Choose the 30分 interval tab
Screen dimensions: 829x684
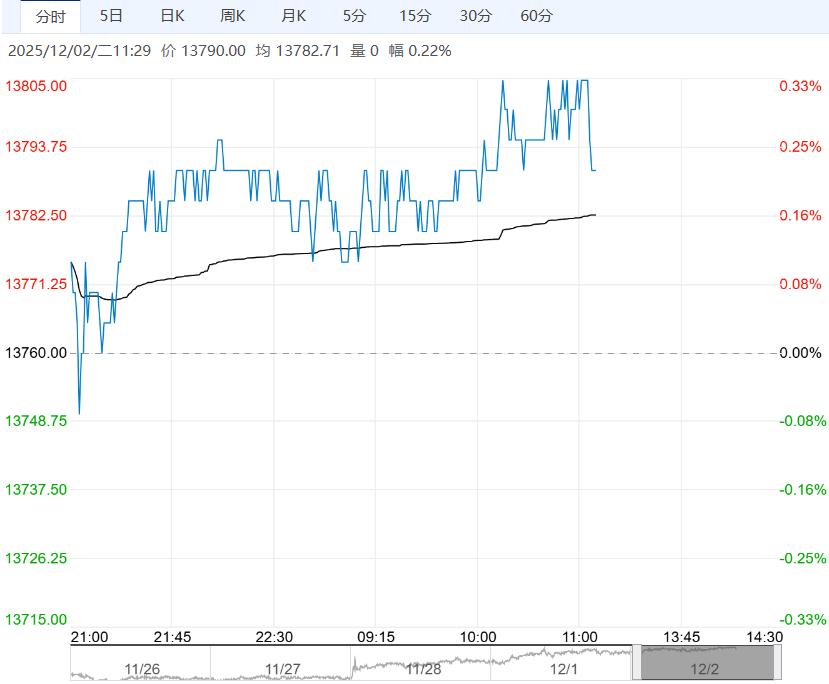point(476,16)
